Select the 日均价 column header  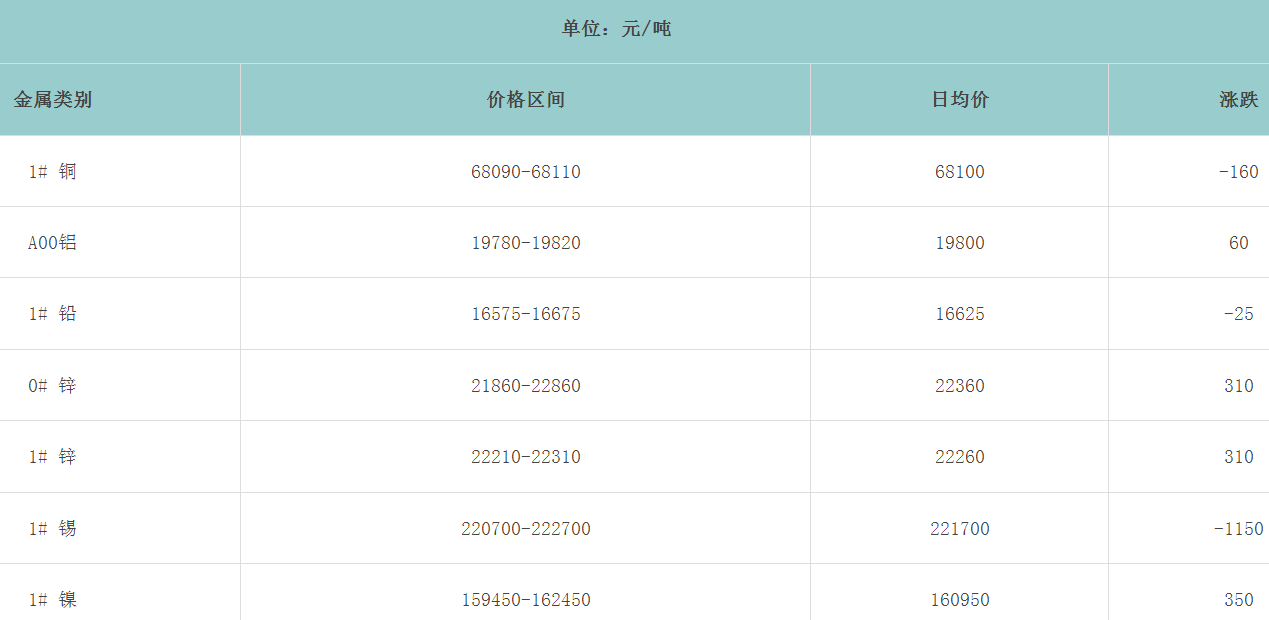point(960,100)
